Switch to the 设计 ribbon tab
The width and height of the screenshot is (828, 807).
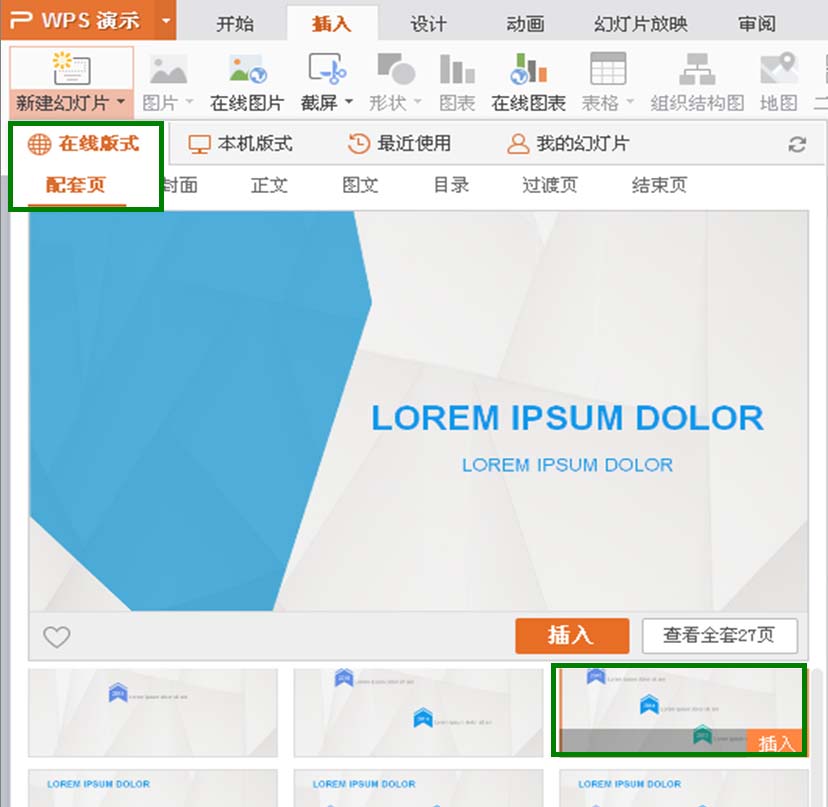tap(428, 24)
